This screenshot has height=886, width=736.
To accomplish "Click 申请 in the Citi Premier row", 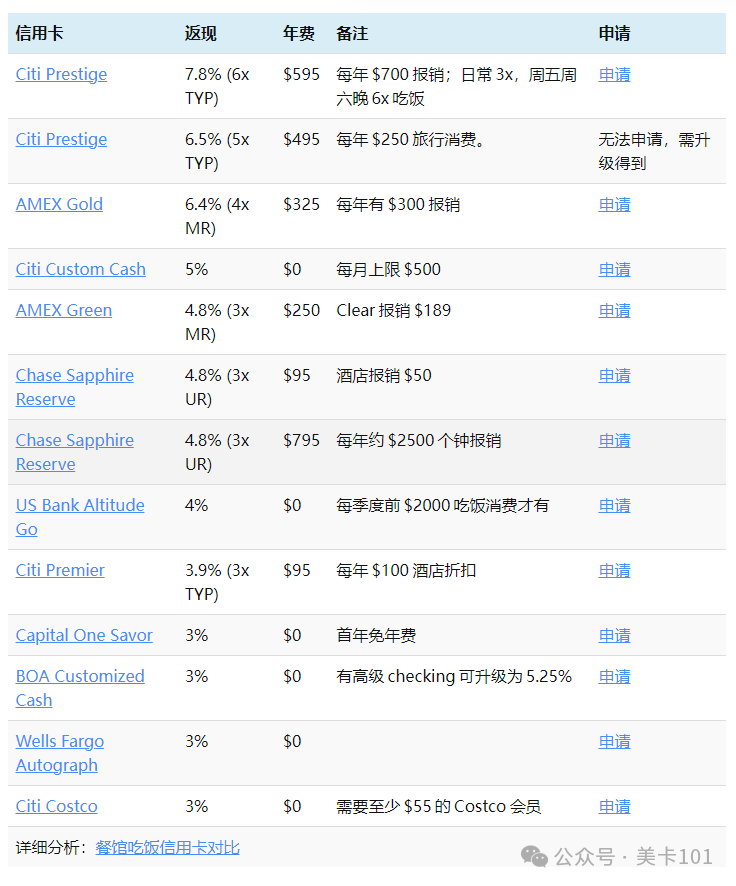I will [x=615, y=571].
